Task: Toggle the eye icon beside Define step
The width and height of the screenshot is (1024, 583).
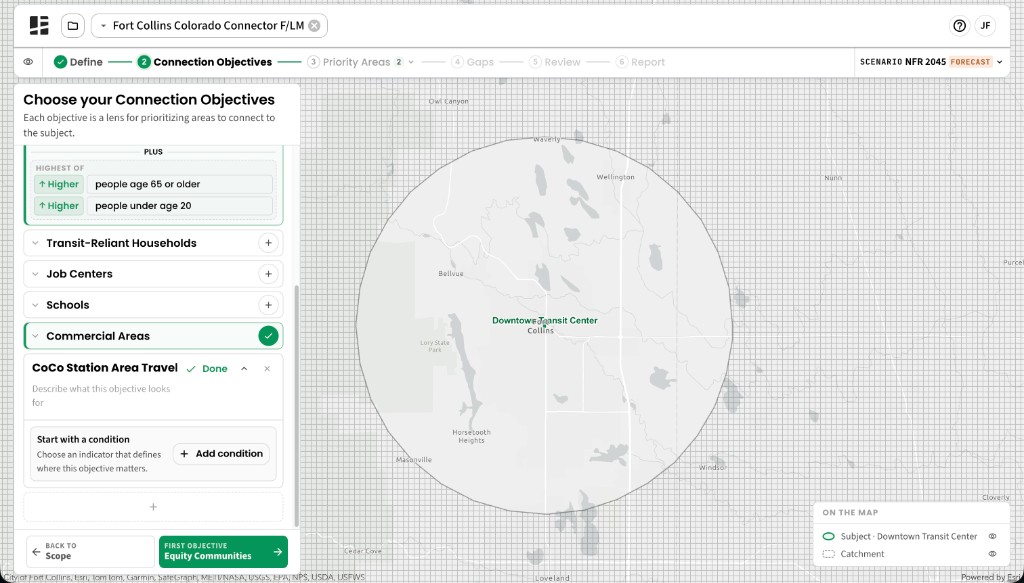Action: click(x=28, y=62)
